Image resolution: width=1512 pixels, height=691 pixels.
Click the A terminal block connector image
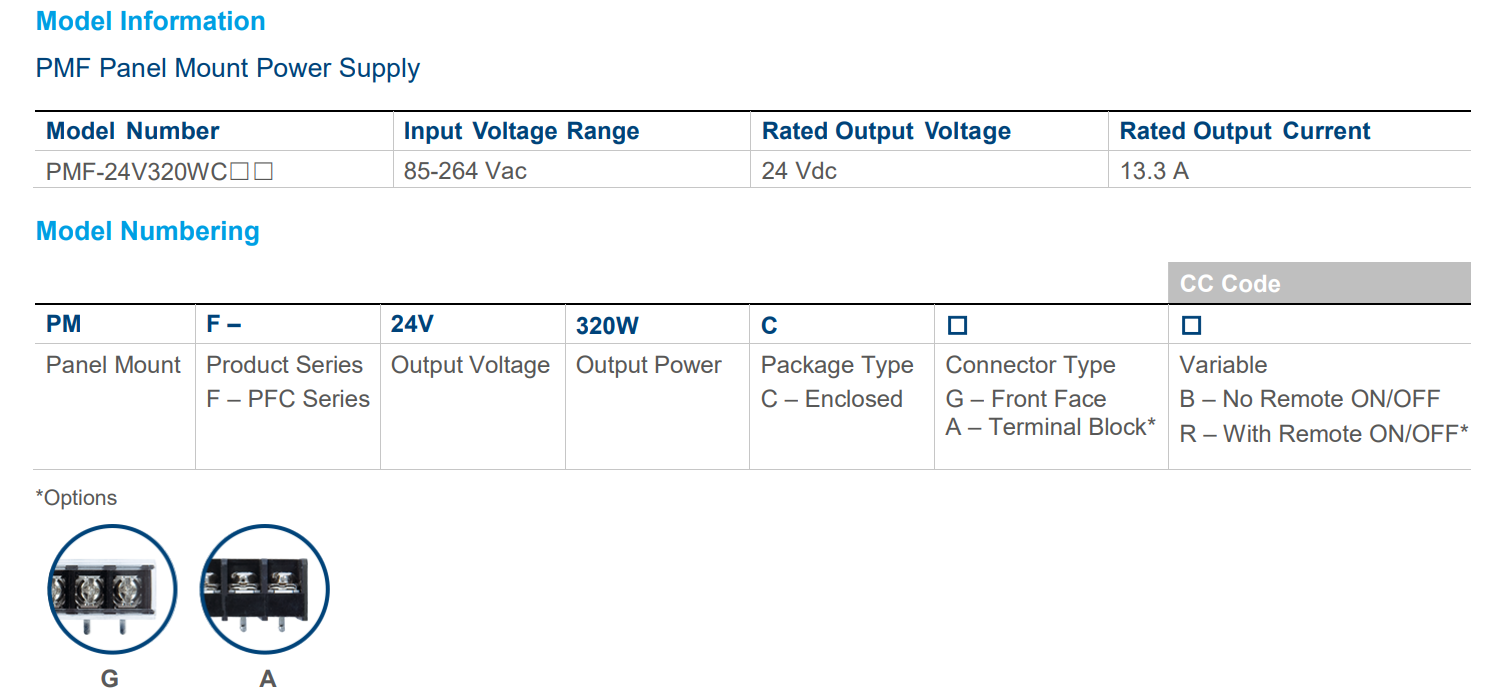coord(265,590)
